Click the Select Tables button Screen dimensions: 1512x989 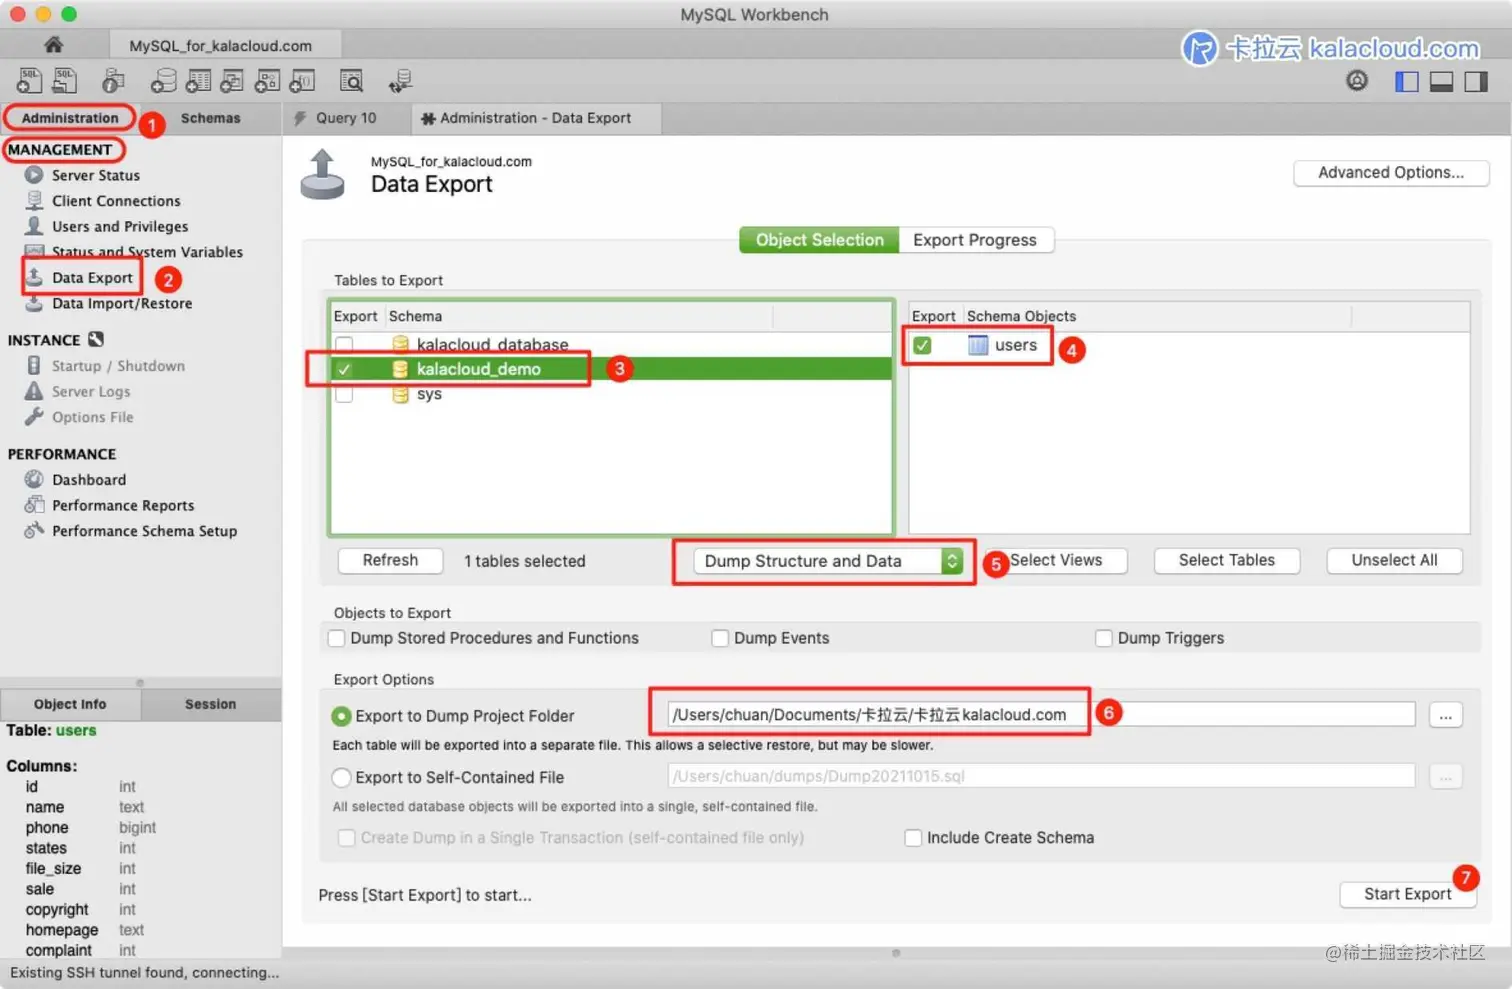(x=1227, y=560)
